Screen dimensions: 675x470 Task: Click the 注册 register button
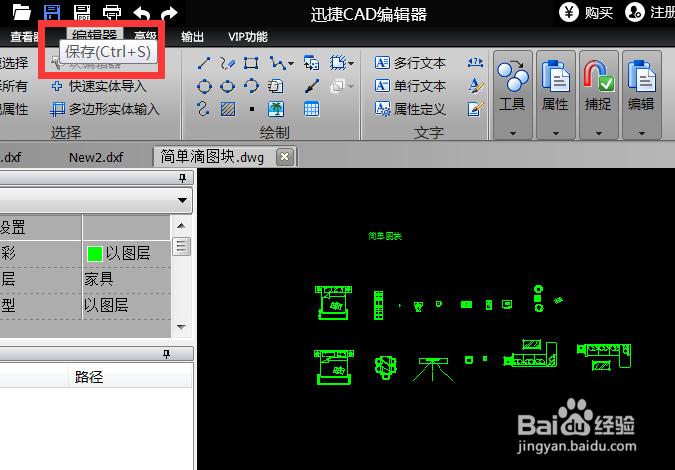[650, 12]
